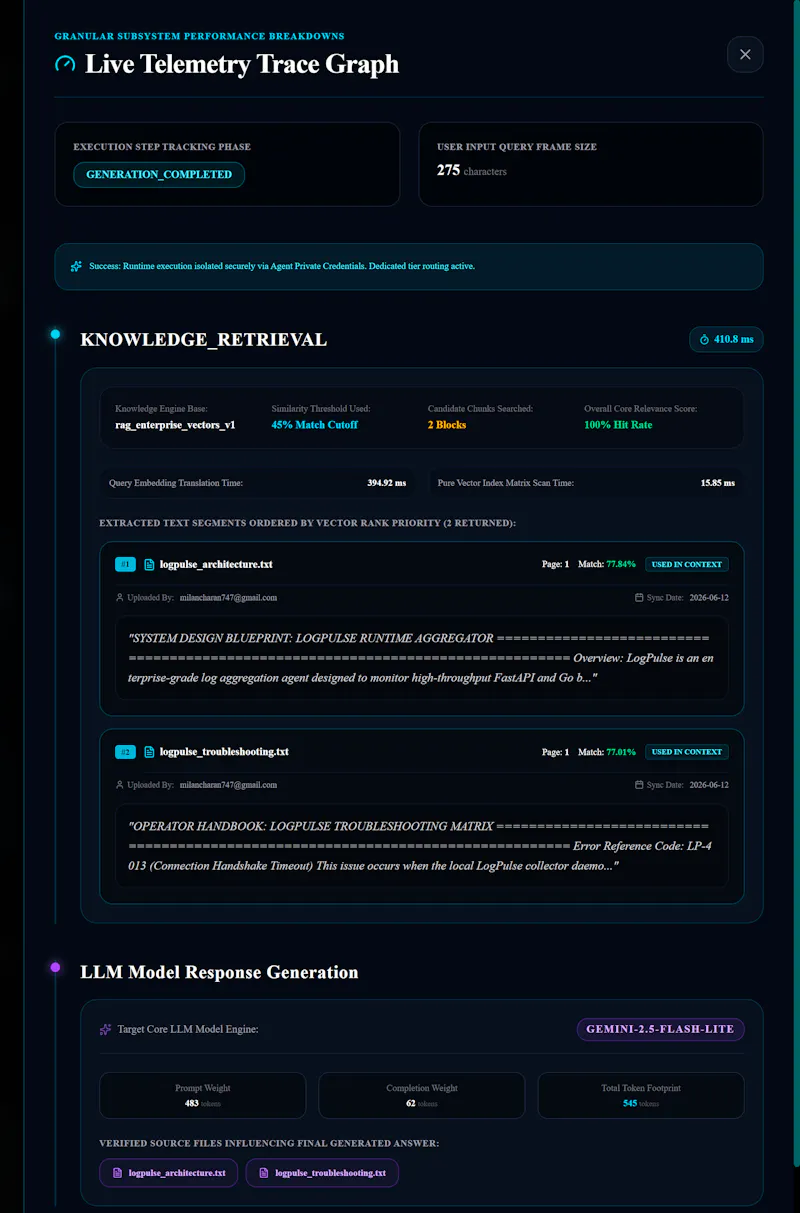Image resolution: width=800 pixels, height=1213 pixels.
Task: Click the GENERATION_COMPLETED status badge
Action: click(x=159, y=174)
